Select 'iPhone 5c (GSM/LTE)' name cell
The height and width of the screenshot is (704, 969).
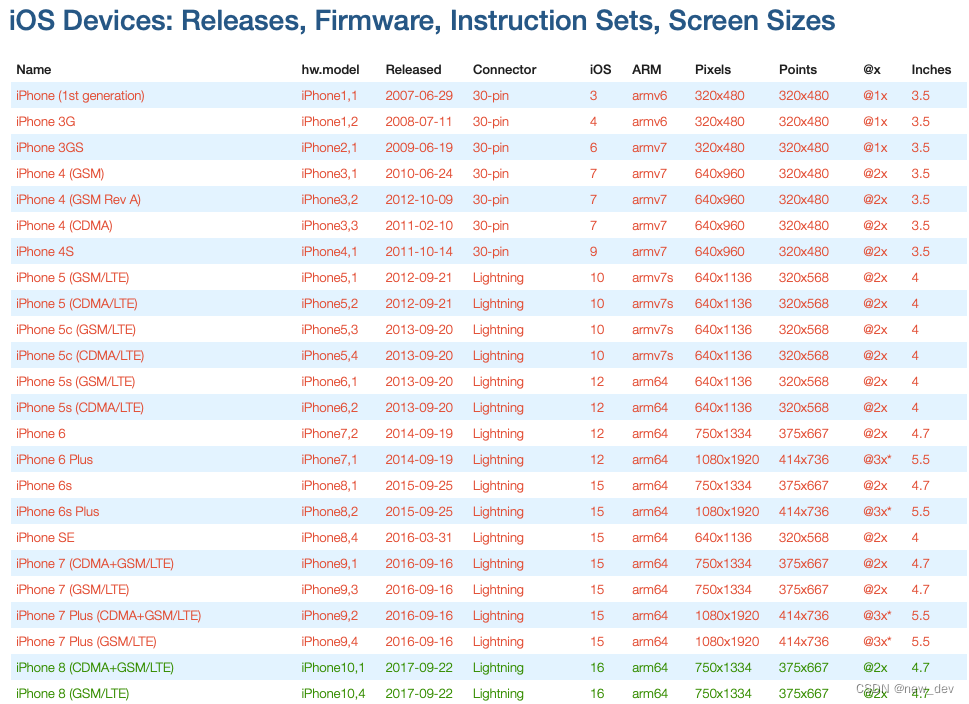[x=75, y=329]
